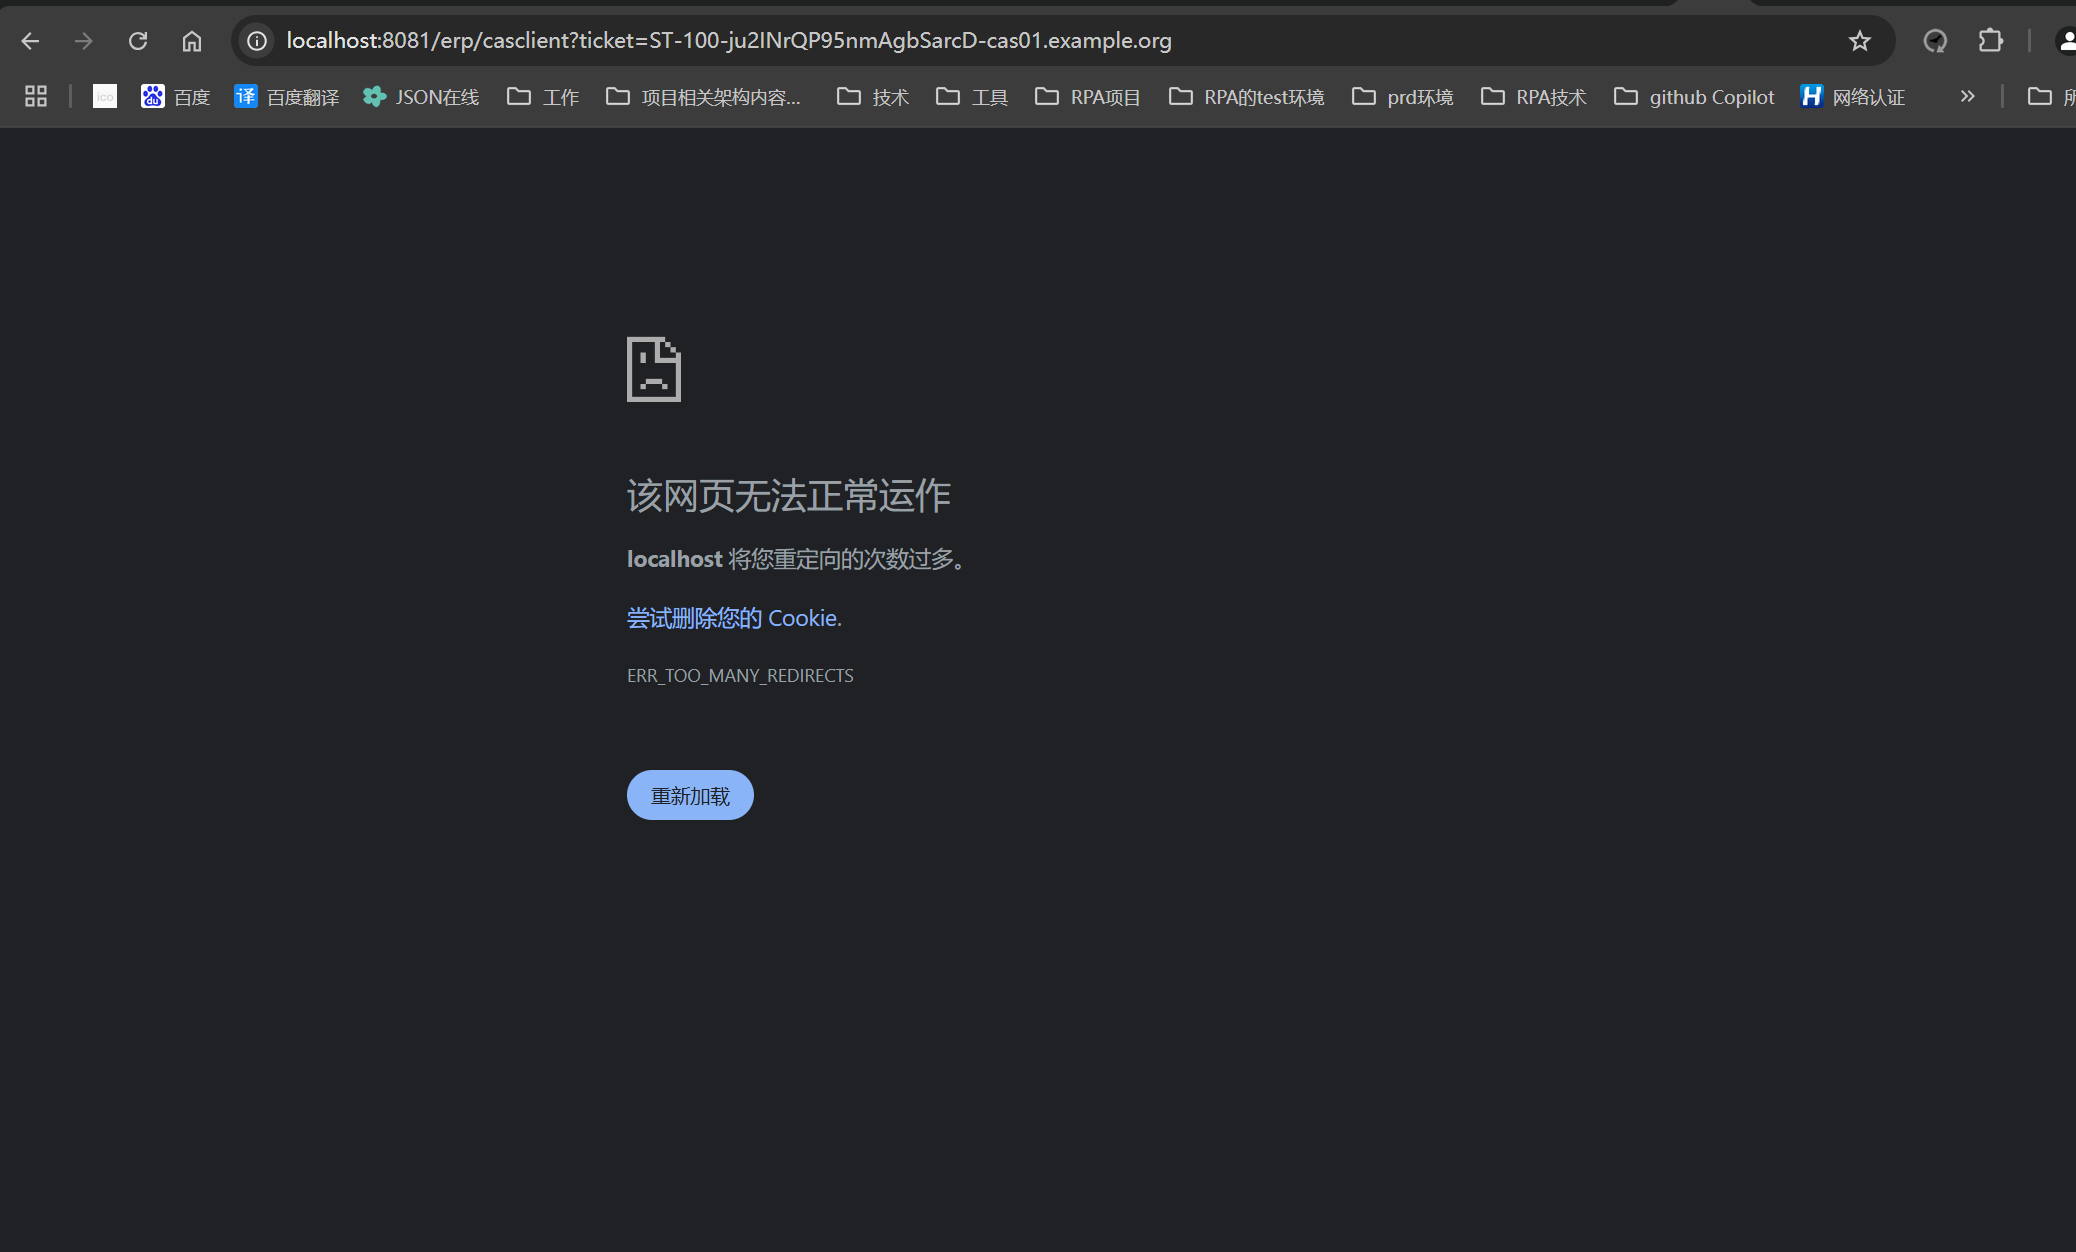Click the 该网页无法正常运作 heading
The image size is (2076, 1252).
pyautogui.click(x=789, y=496)
